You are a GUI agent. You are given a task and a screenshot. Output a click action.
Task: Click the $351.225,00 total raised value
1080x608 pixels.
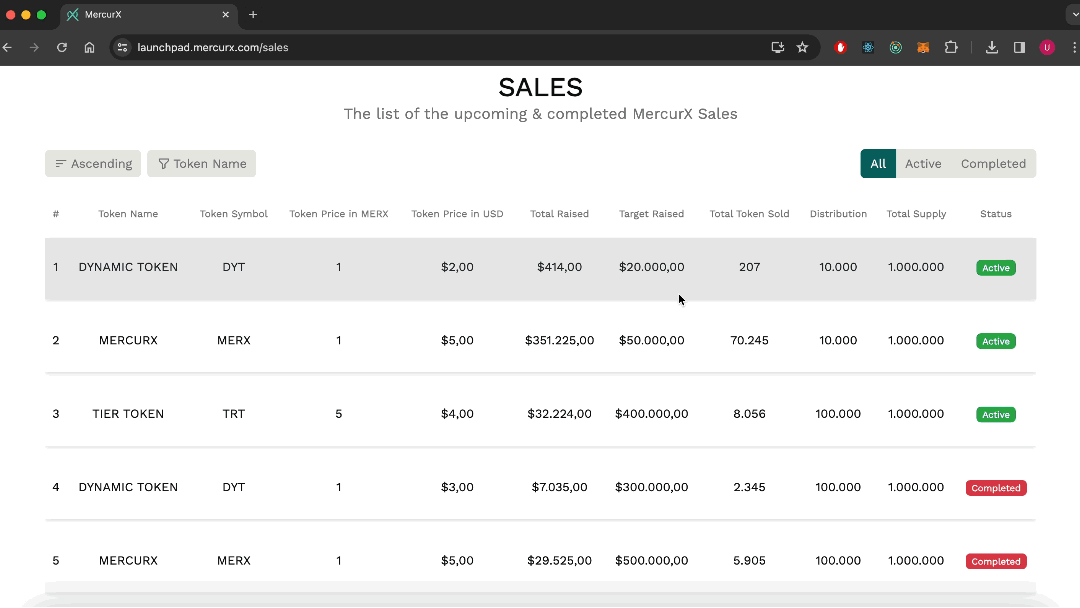pos(559,341)
